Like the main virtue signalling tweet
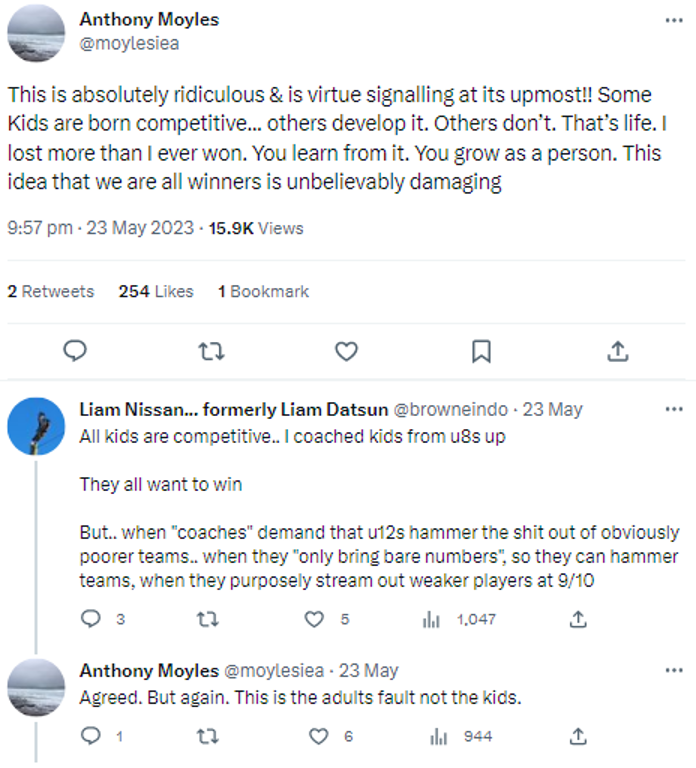This screenshot has width=696, height=768. point(346,351)
